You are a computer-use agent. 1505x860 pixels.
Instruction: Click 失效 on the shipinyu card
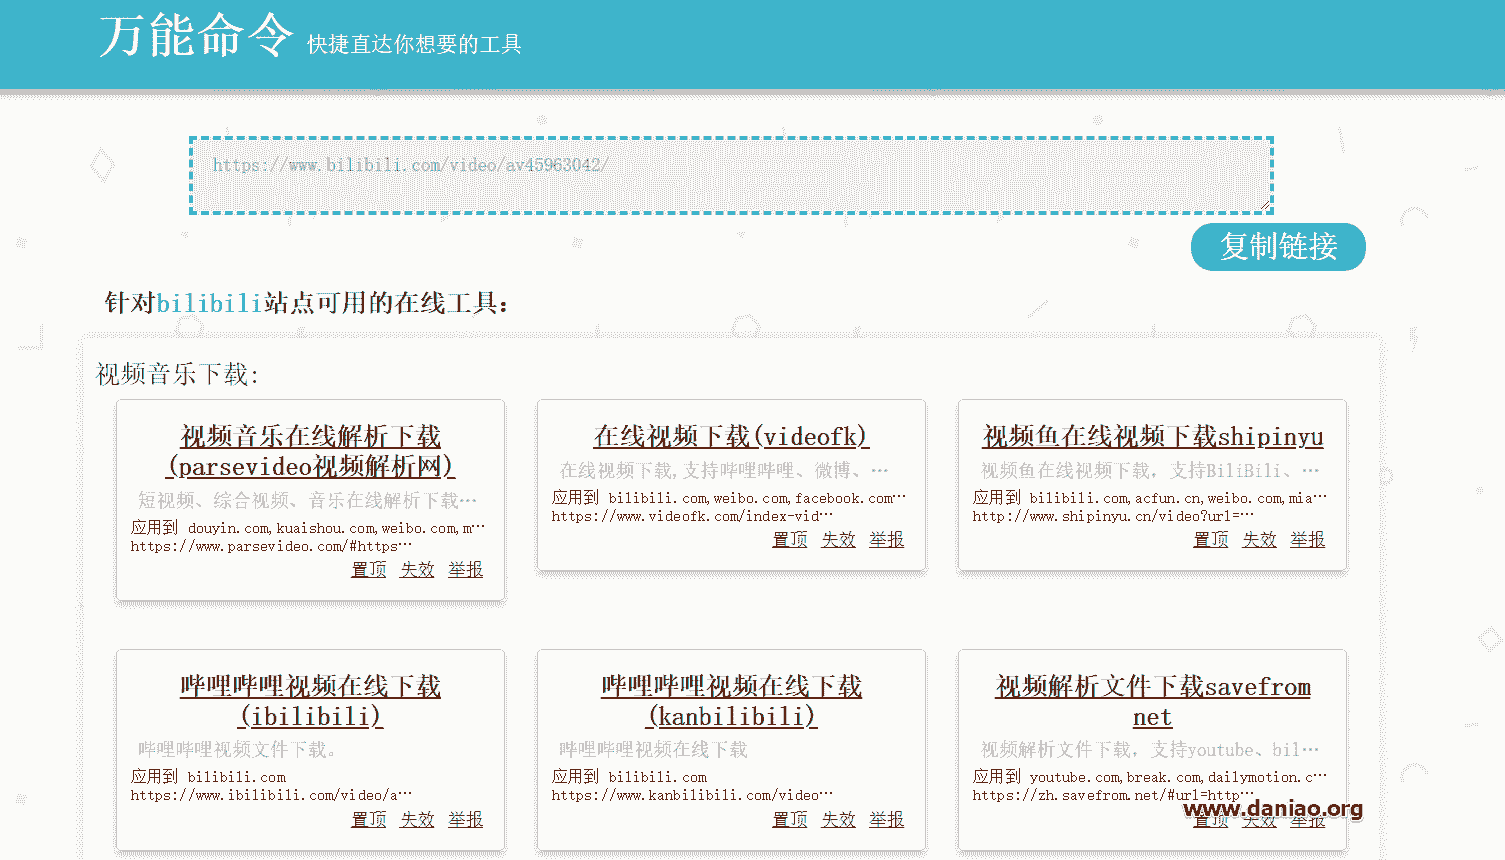(1259, 539)
